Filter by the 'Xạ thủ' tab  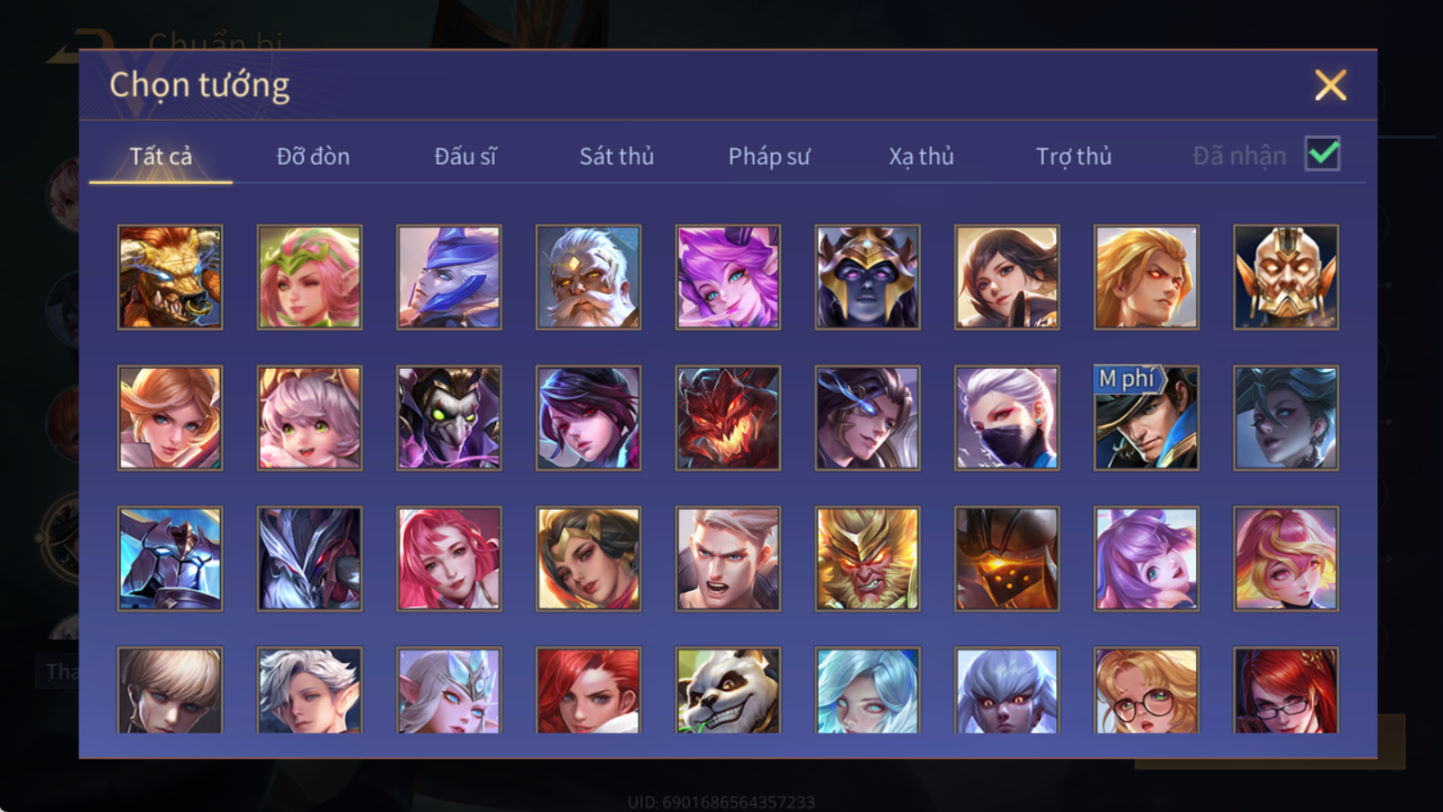point(921,156)
